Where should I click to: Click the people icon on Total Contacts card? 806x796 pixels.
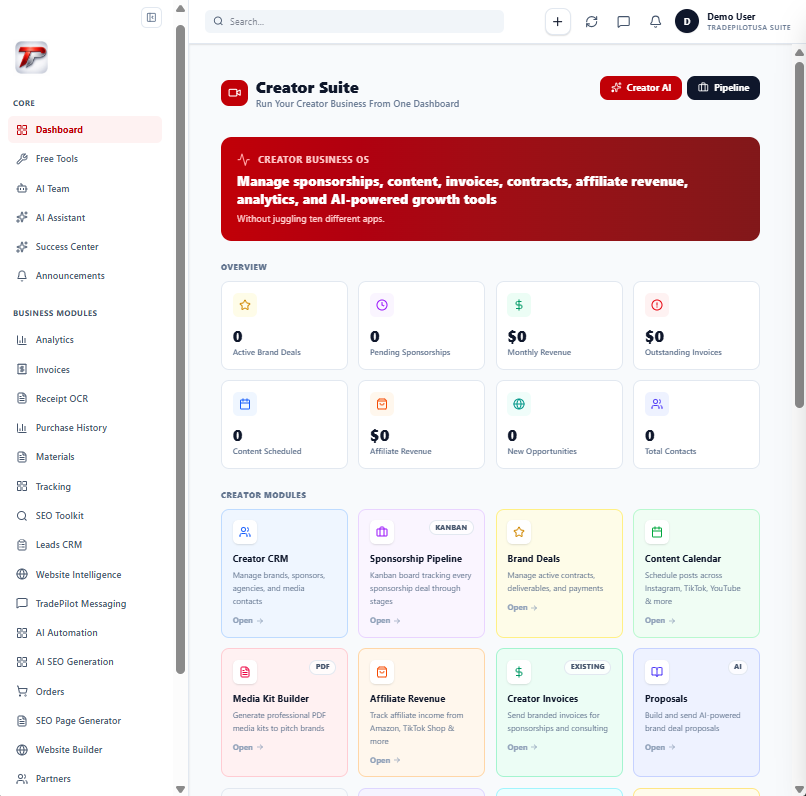click(657, 404)
